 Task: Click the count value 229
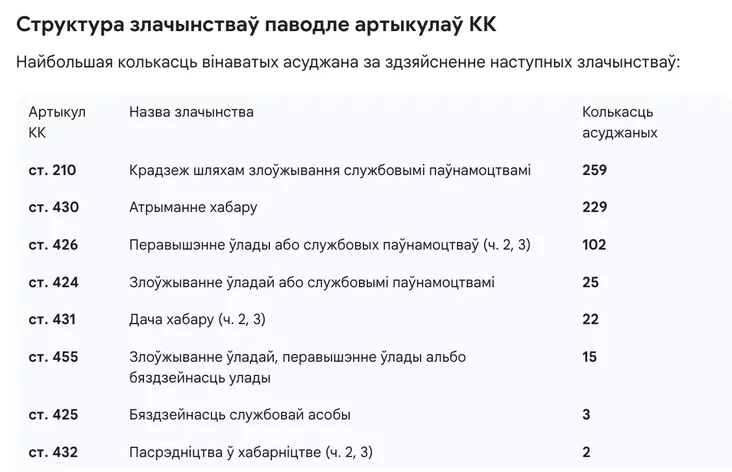click(x=594, y=208)
